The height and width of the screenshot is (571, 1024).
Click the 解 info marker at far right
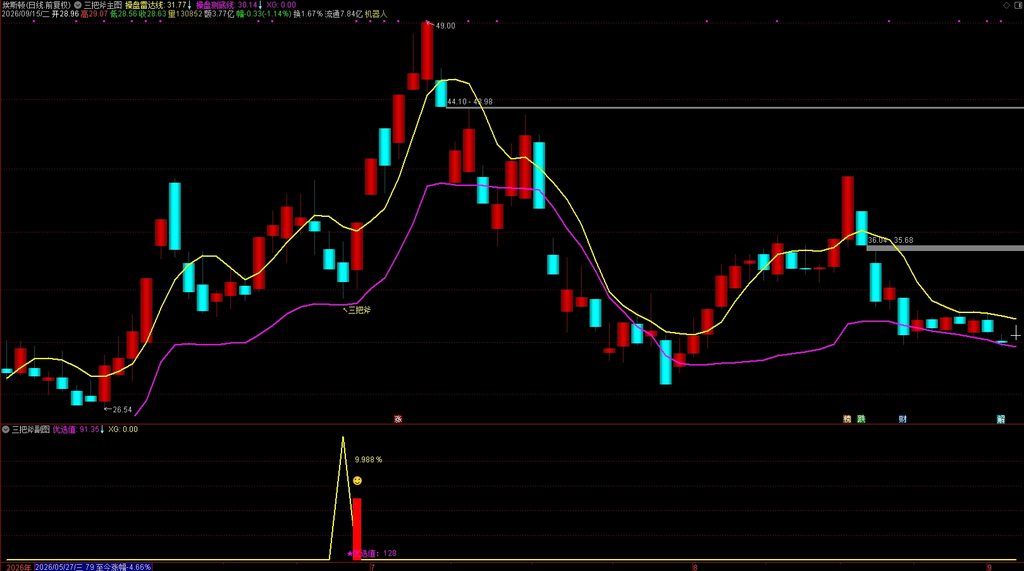click(1000, 419)
